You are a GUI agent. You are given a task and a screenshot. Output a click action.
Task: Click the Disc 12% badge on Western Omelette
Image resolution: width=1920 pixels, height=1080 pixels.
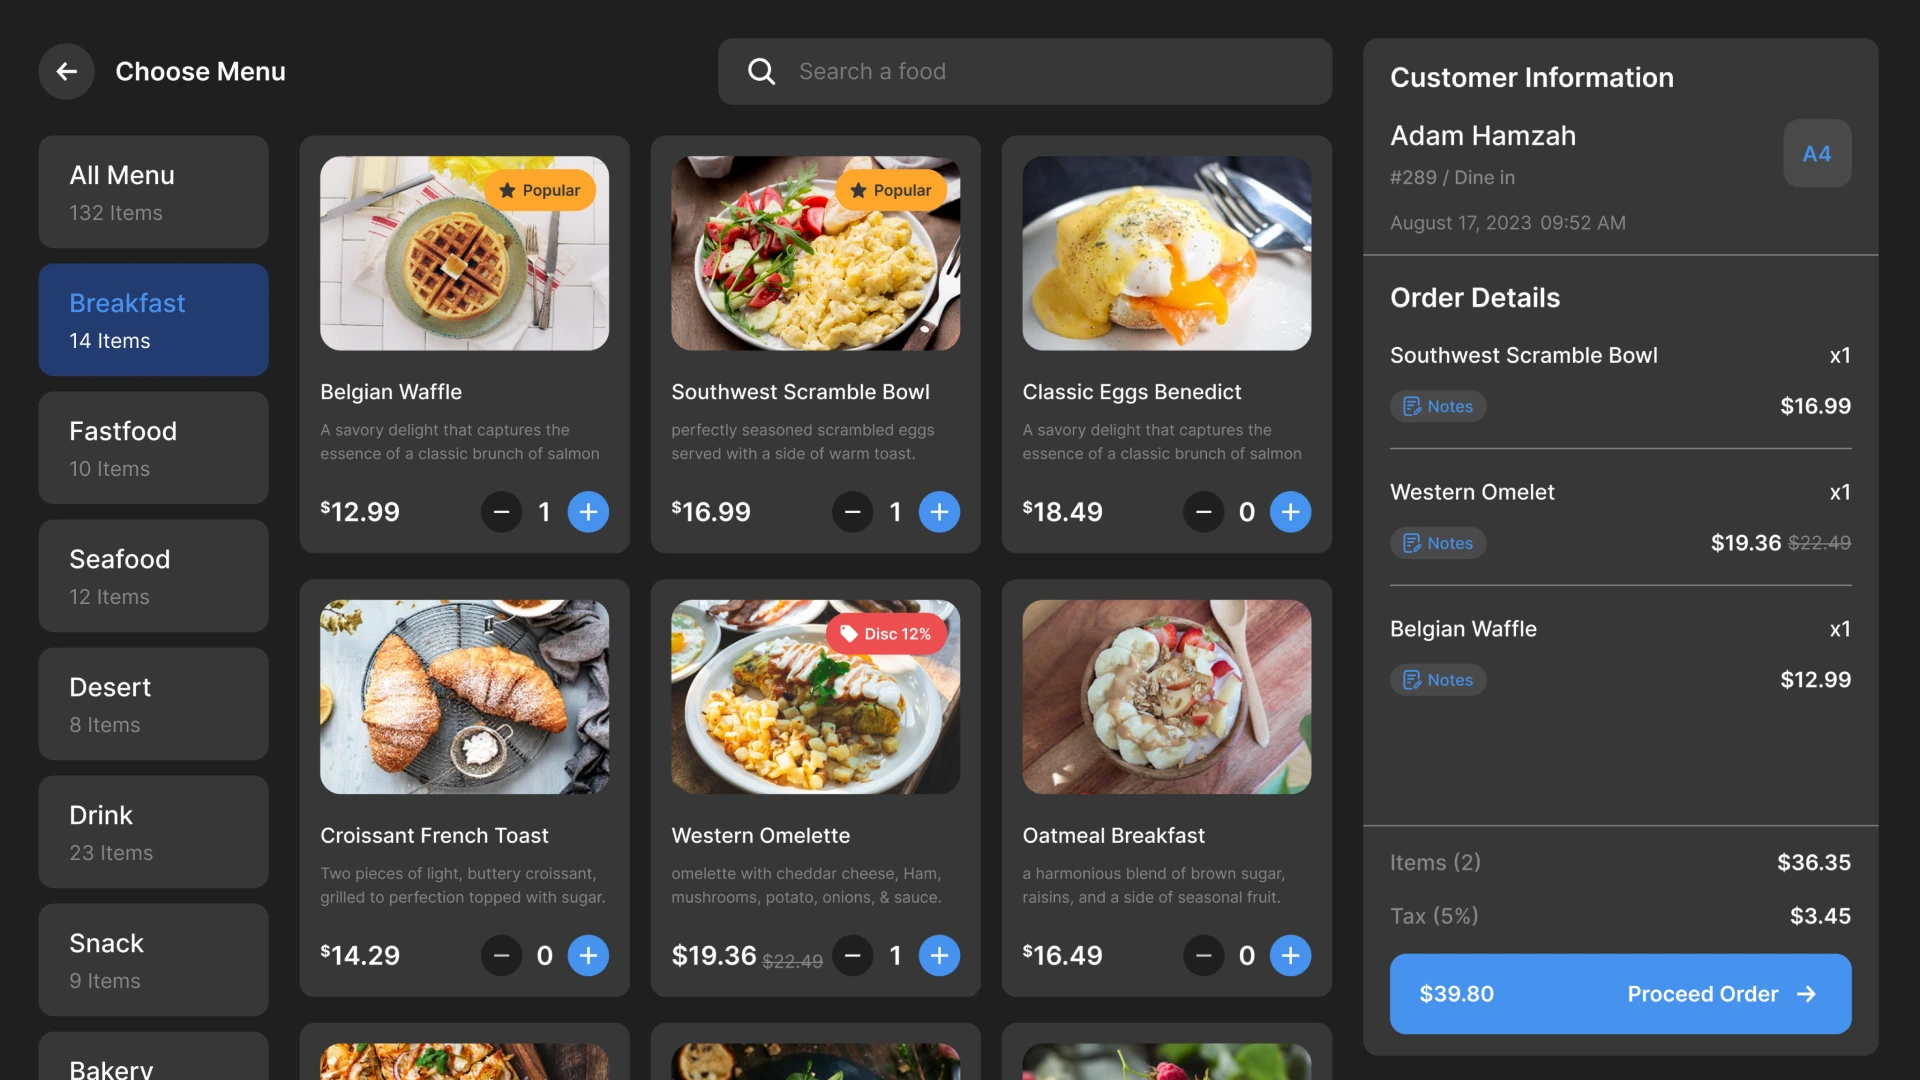(886, 633)
